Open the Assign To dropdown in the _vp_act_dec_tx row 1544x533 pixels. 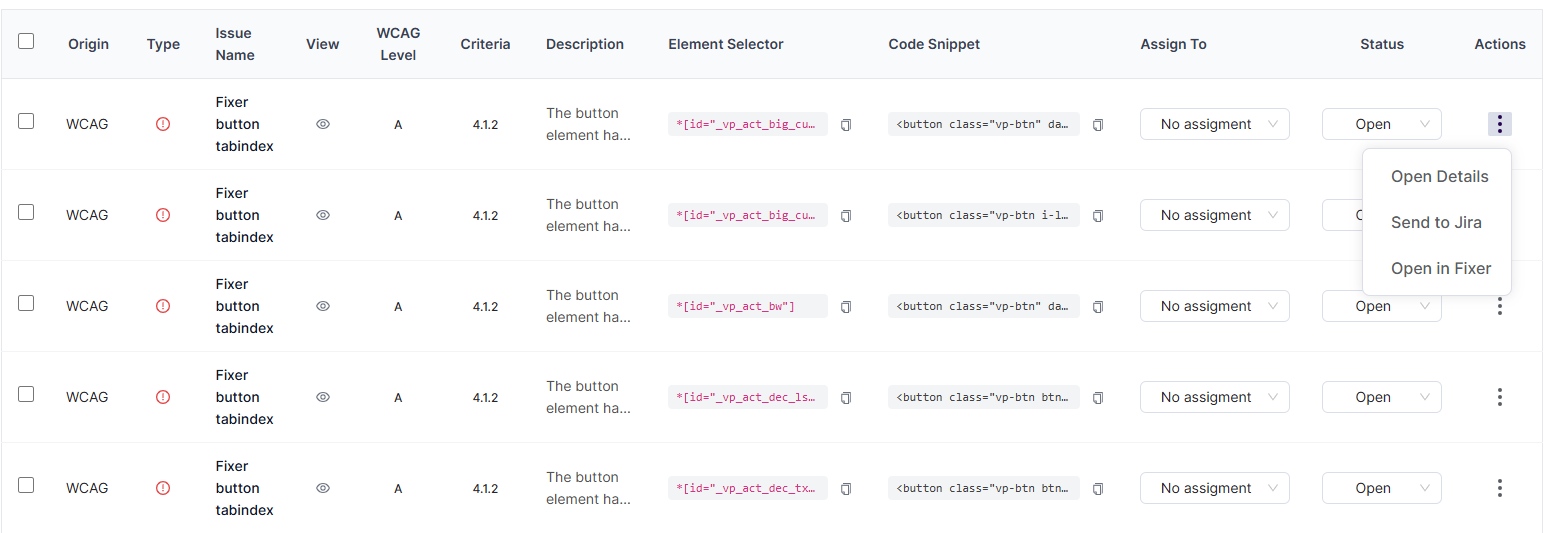tap(1215, 488)
